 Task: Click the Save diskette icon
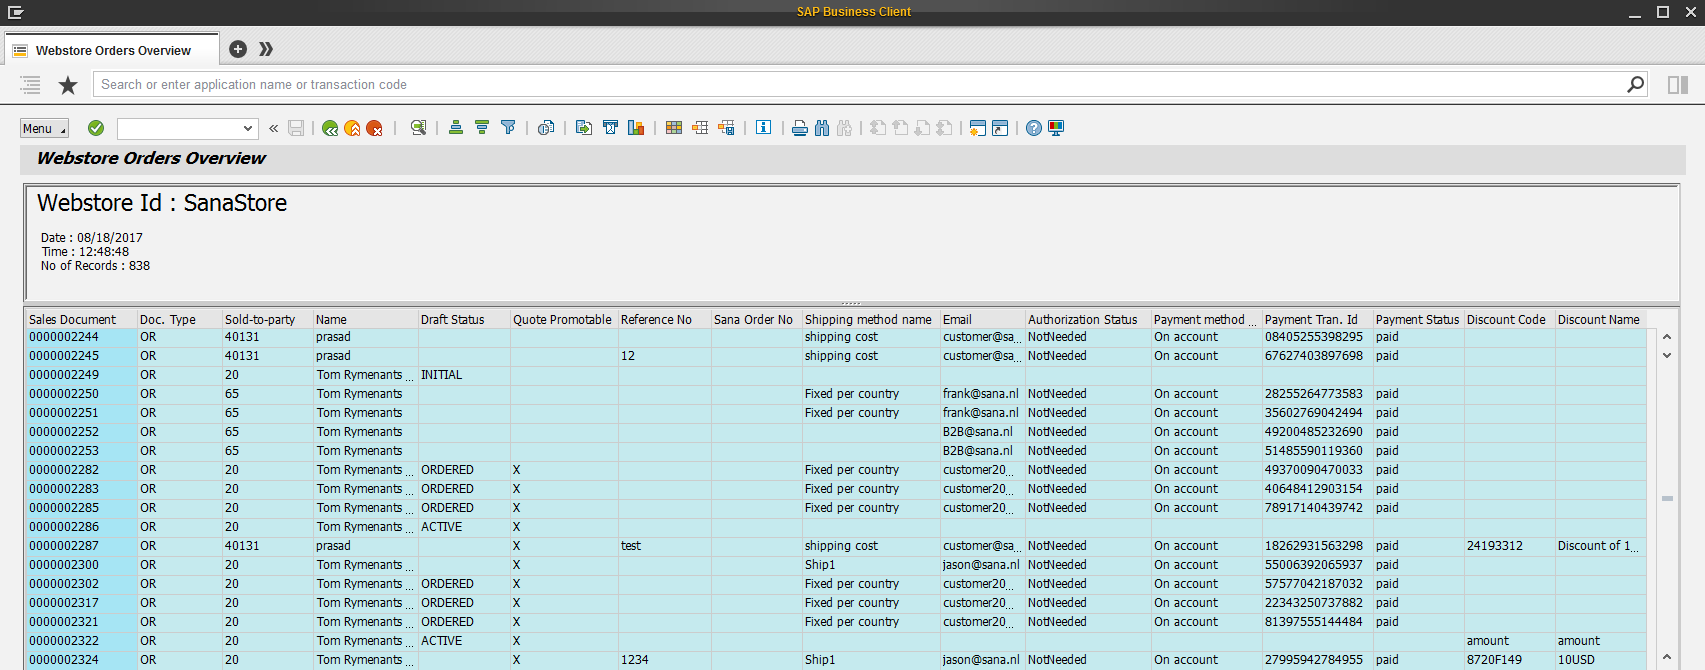(296, 128)
